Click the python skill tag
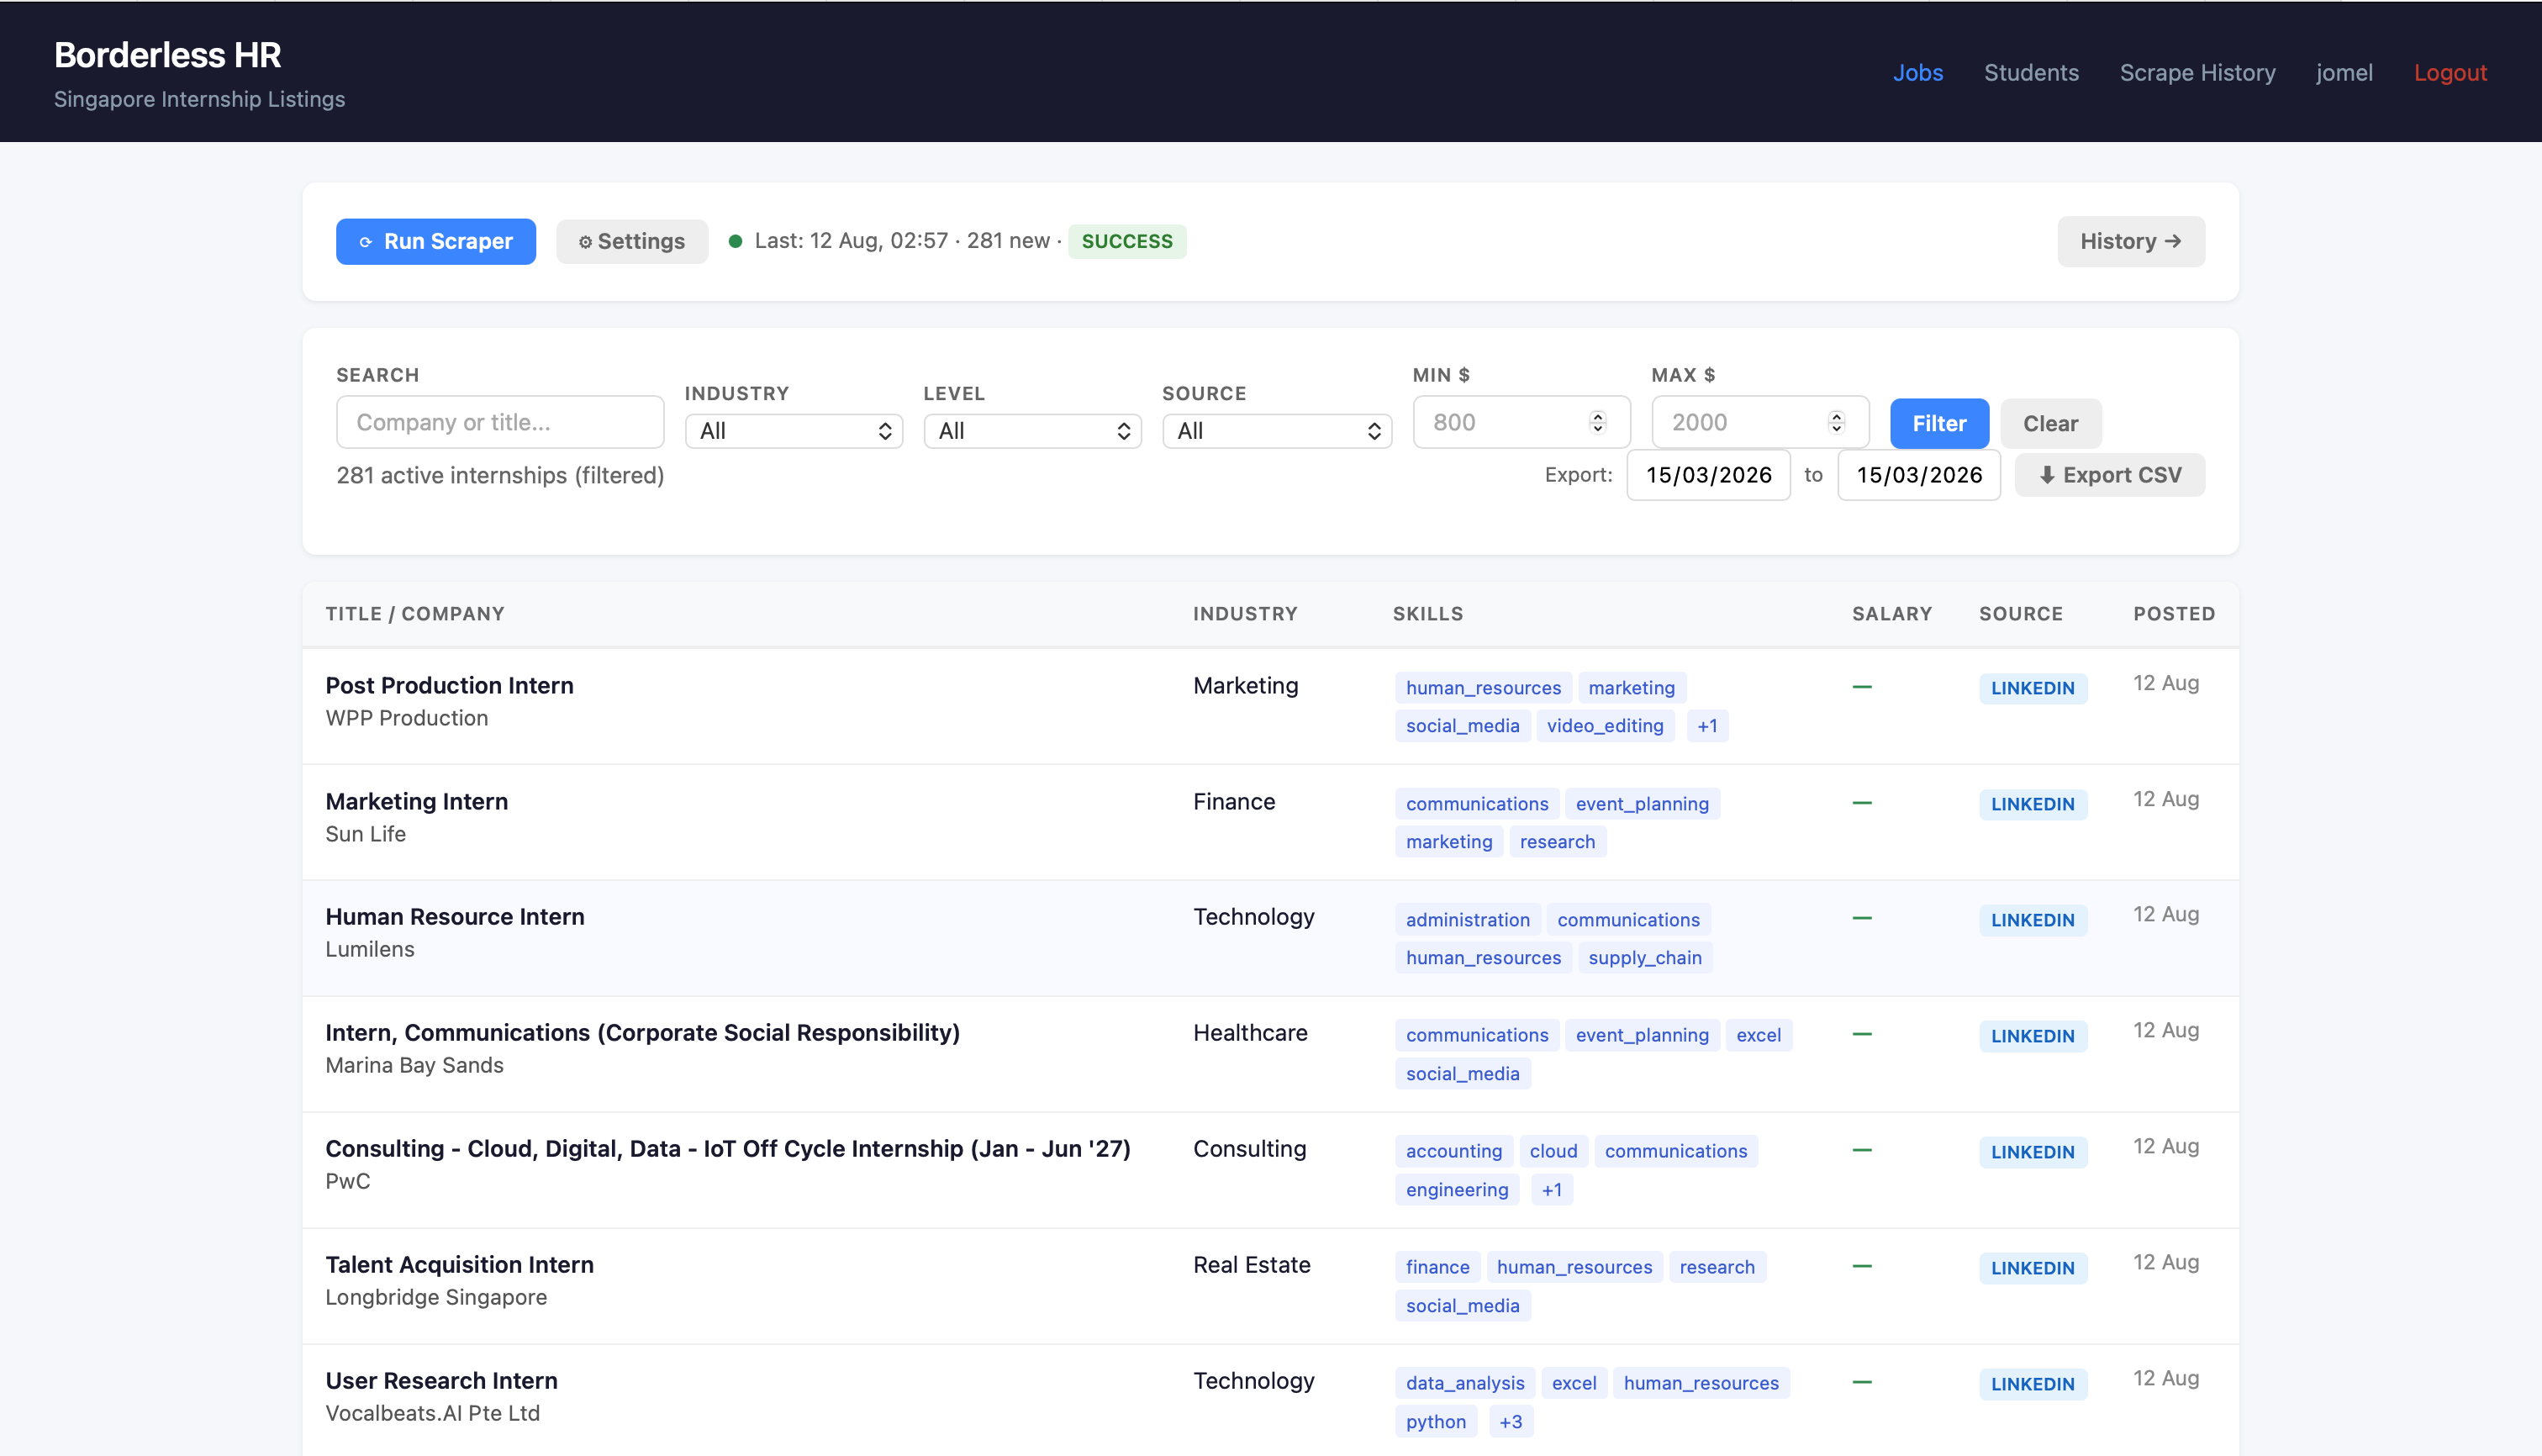The height and width of the screenshot is (1456, 2542). point(1435,1422)
